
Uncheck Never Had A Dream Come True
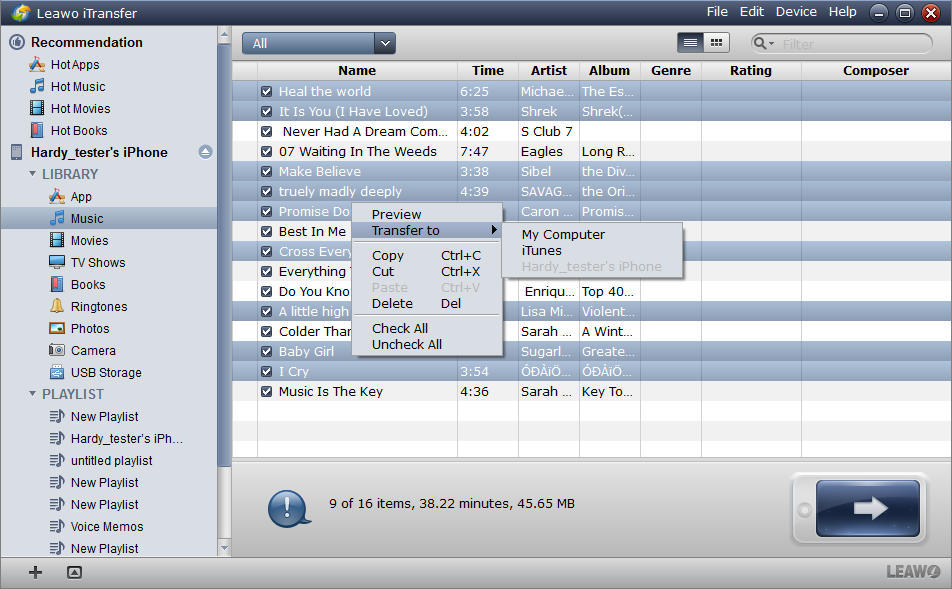point(267,132)
